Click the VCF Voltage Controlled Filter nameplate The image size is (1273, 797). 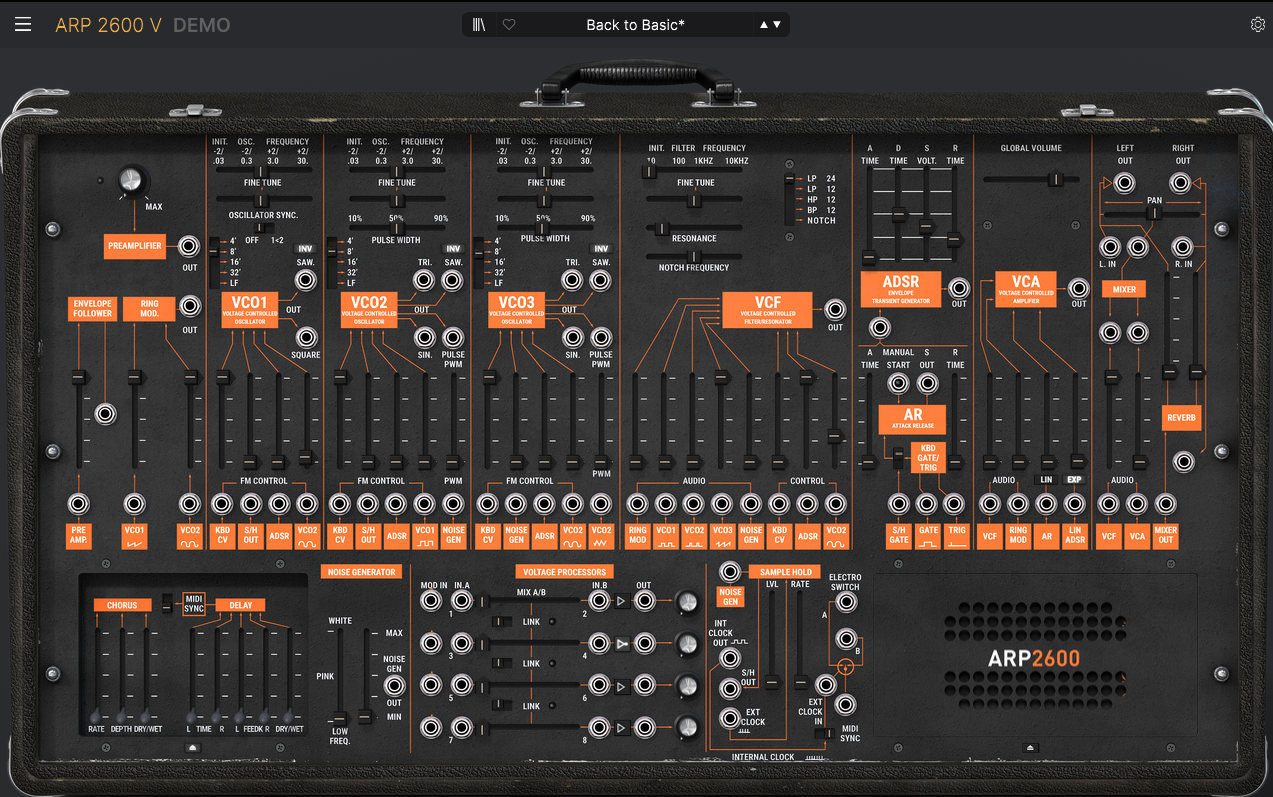(x=767, y=309)
